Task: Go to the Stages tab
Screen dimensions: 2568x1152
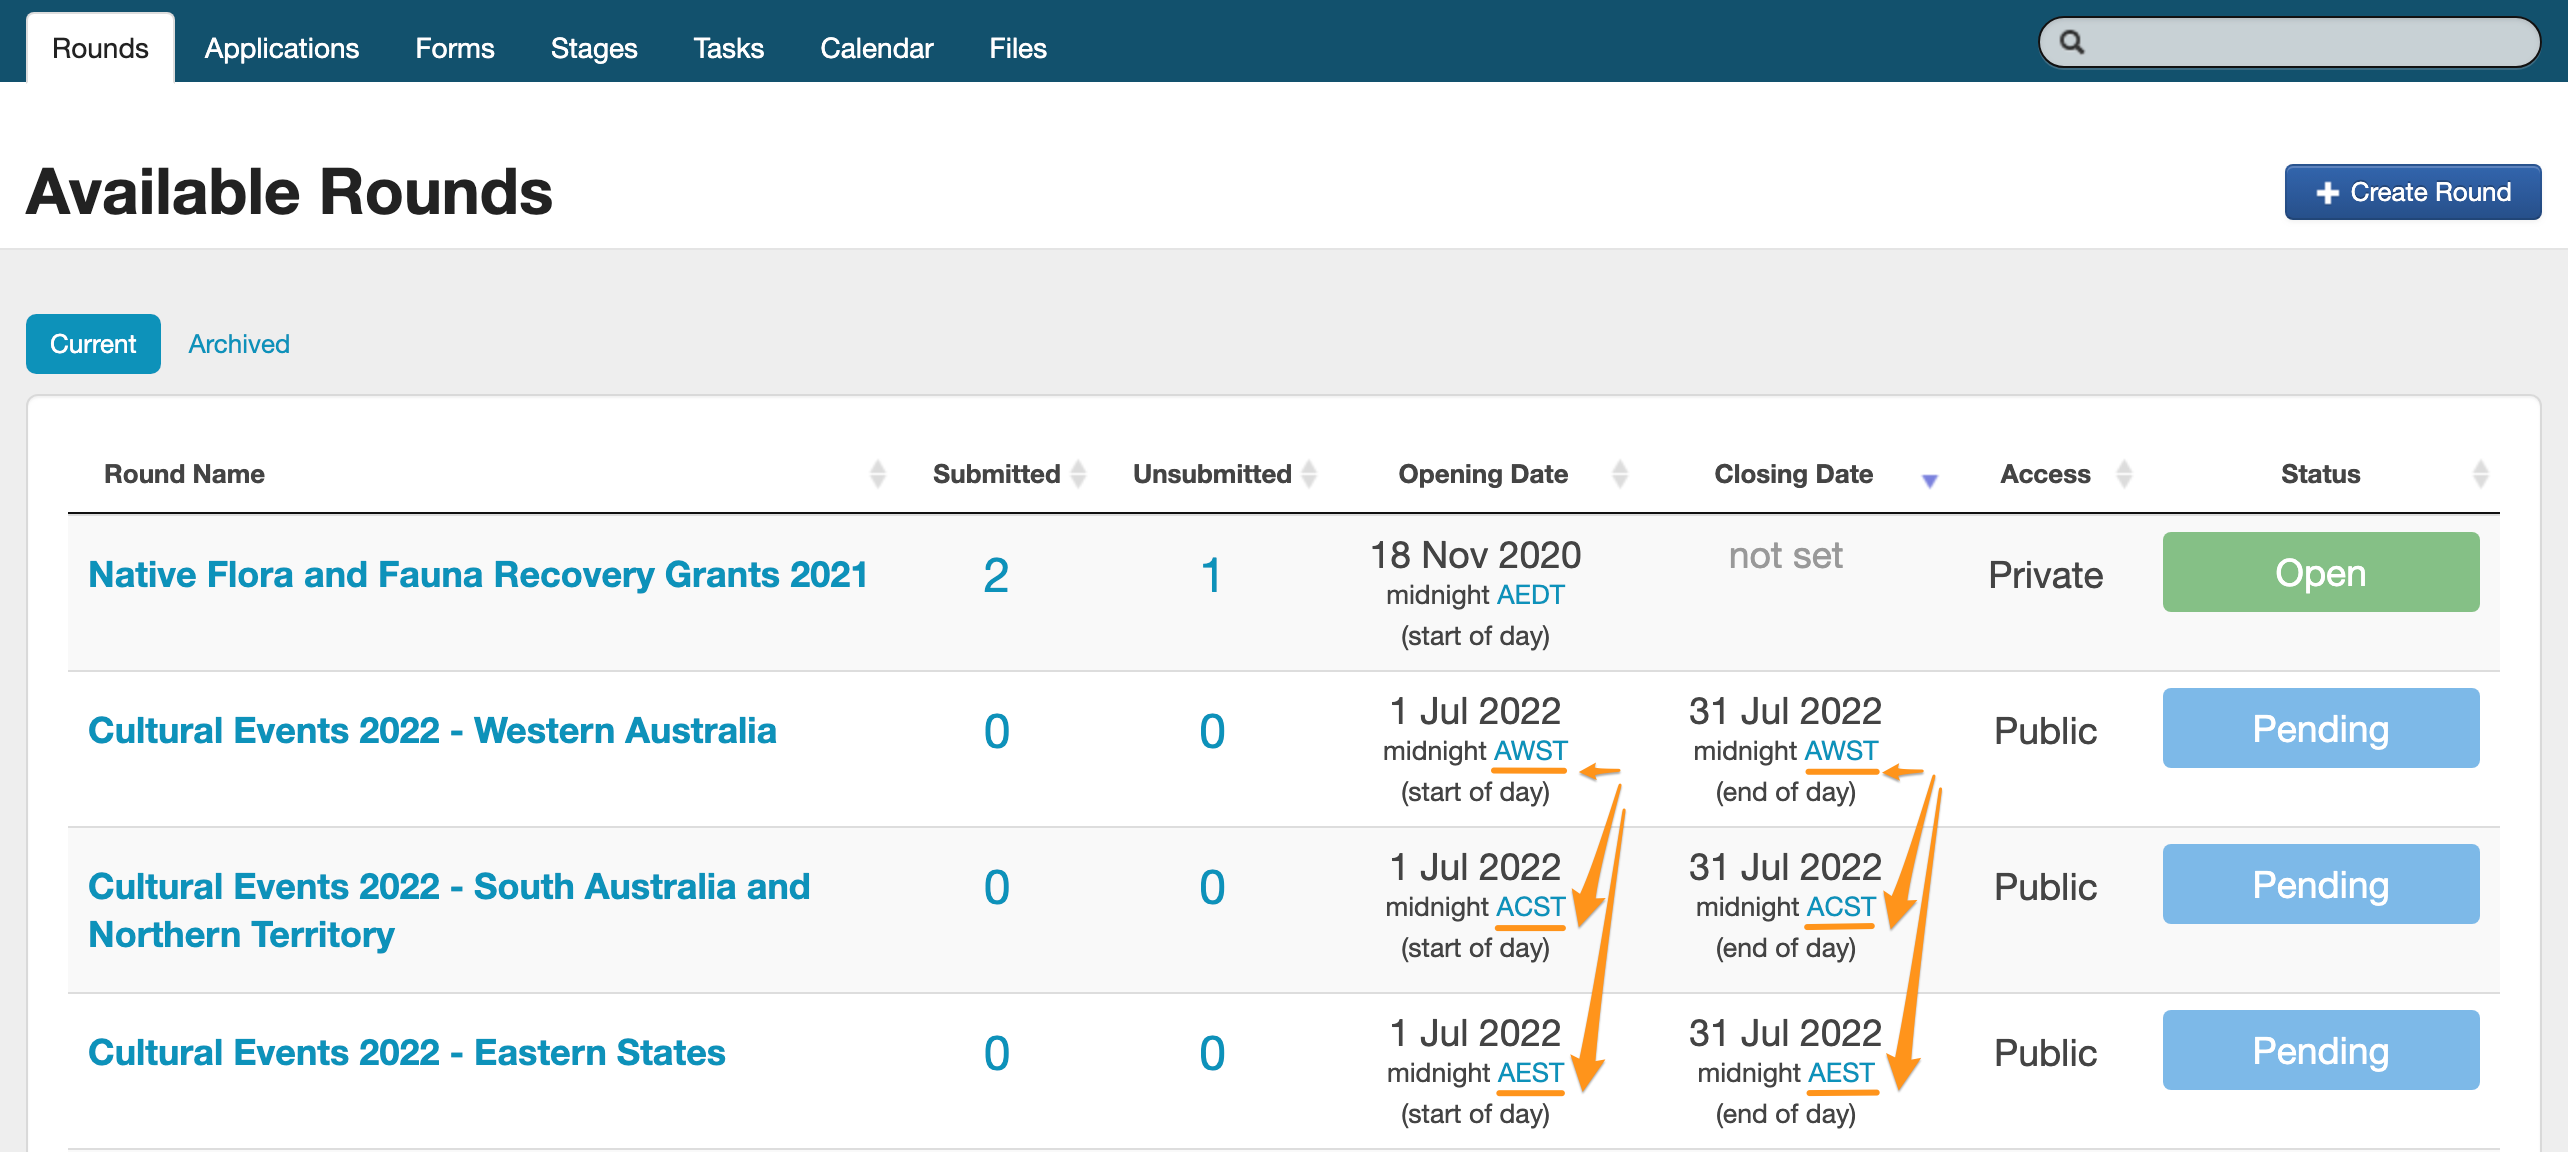Action: coord(593,48)
